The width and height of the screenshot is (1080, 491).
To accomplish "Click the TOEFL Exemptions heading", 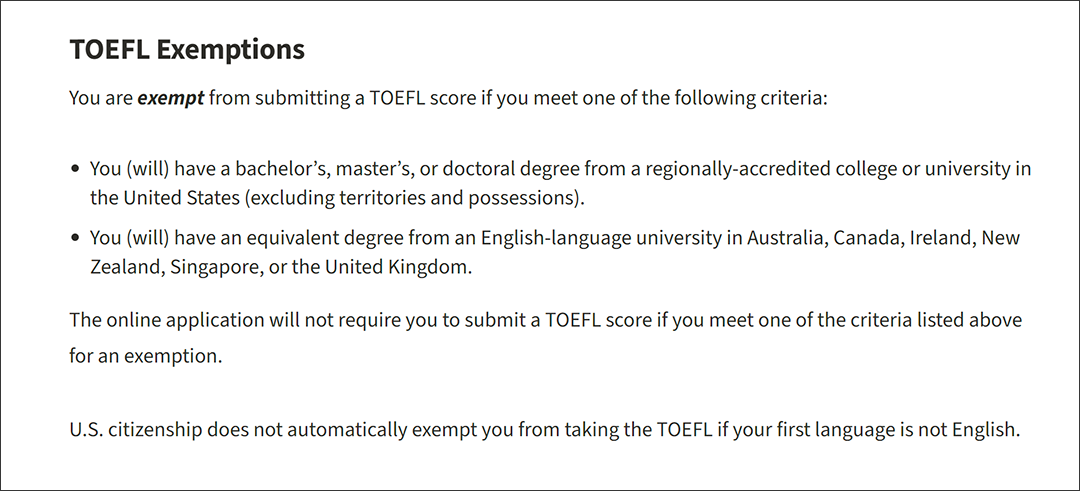I will [x=187, y=50].
